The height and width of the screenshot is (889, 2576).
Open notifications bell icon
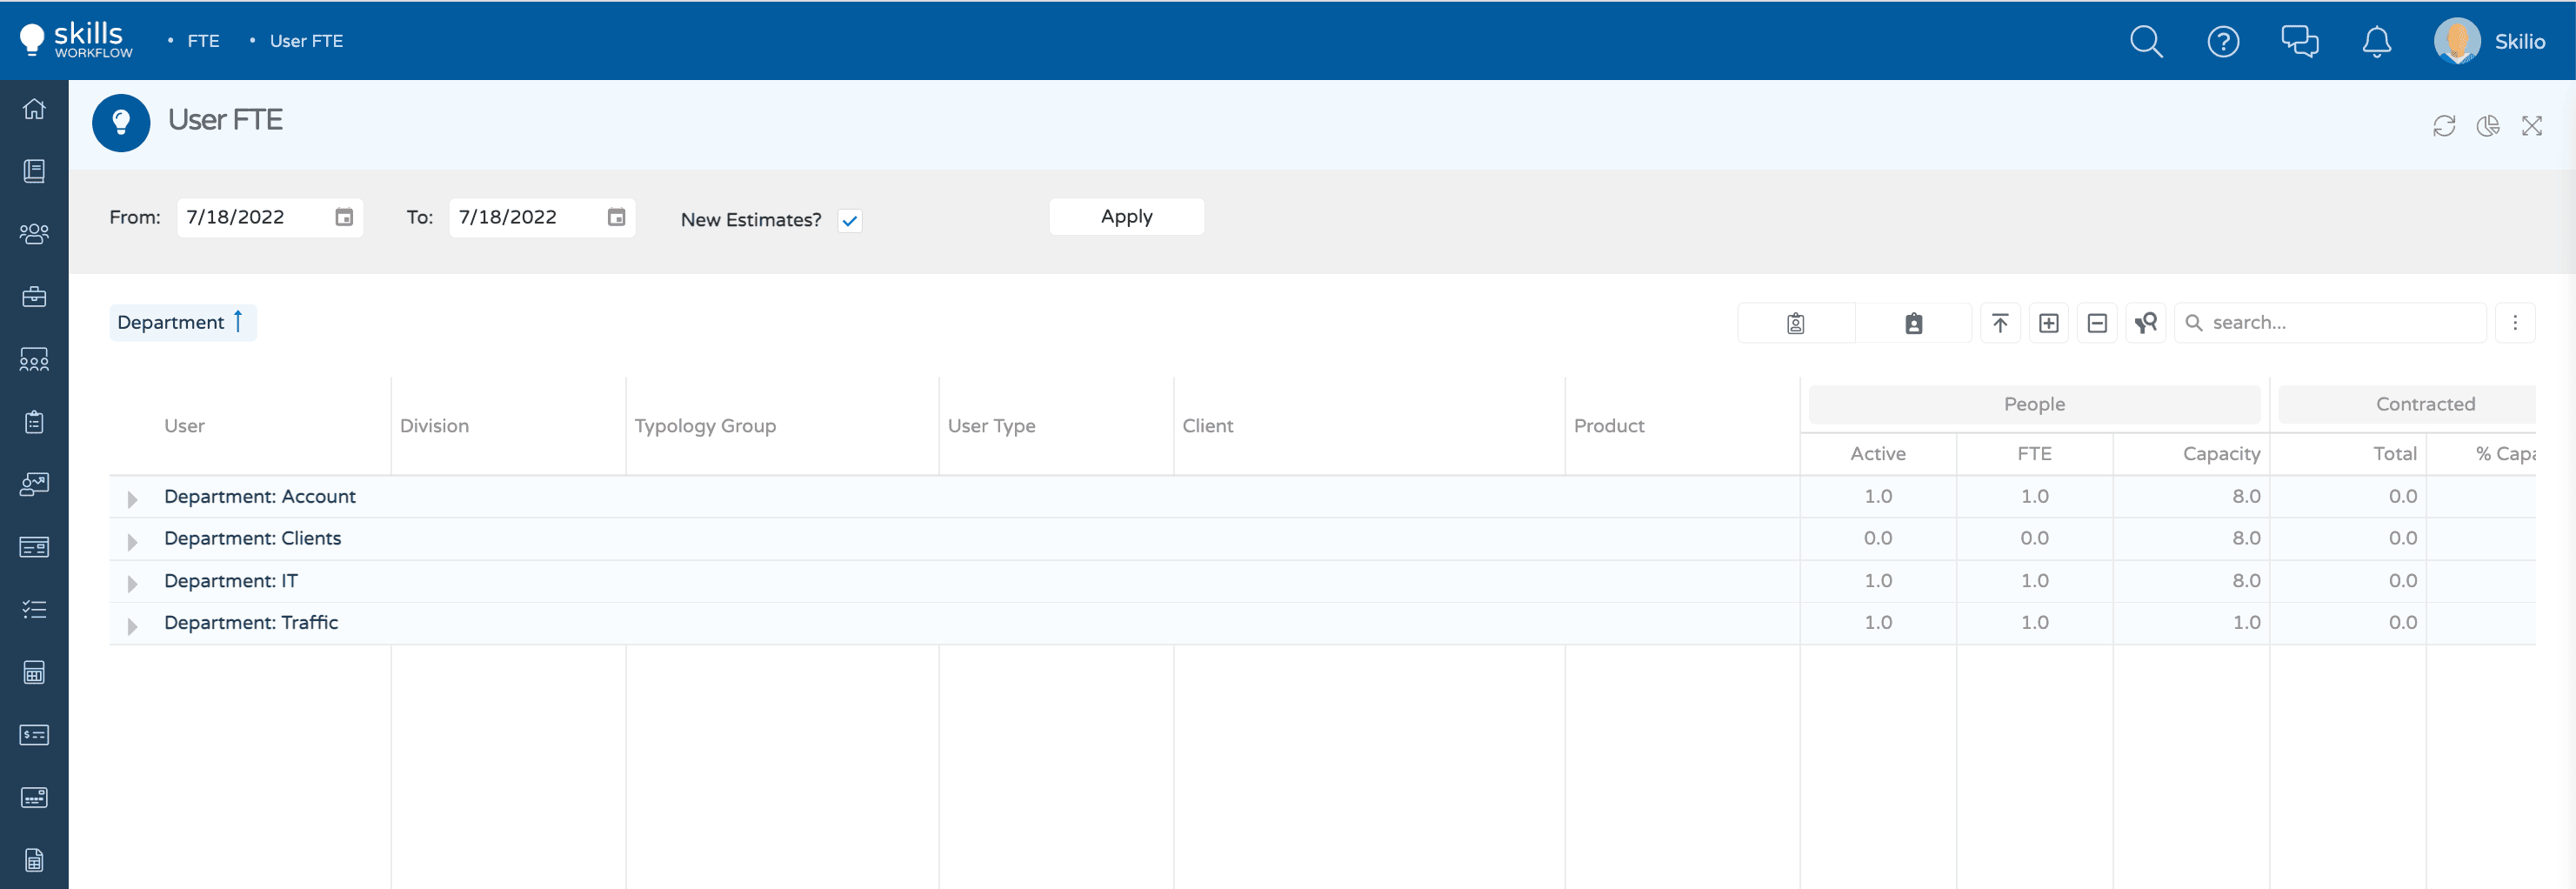pyautogui.click(x=2376, y=42)
